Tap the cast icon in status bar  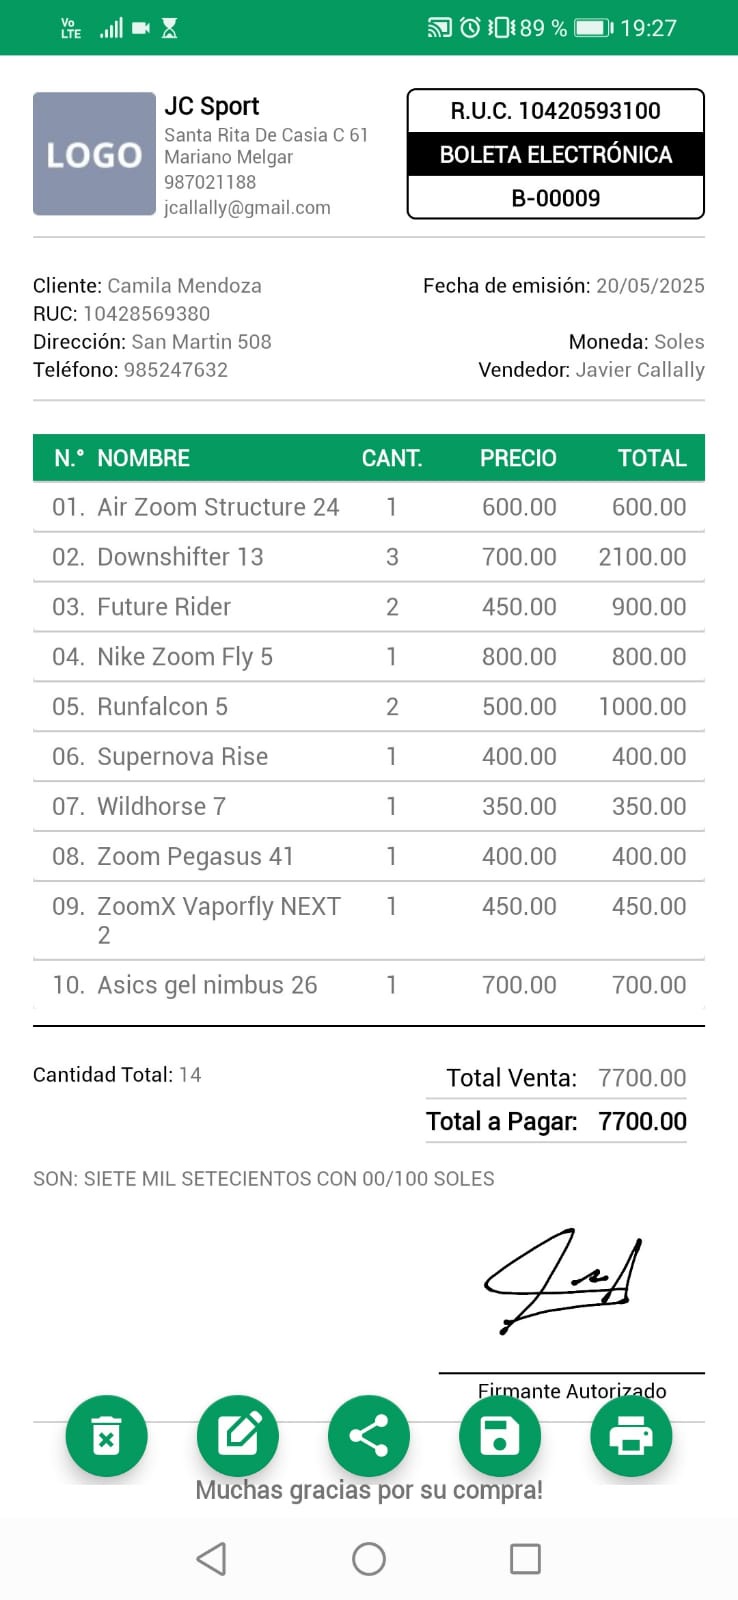pos(439,28)
